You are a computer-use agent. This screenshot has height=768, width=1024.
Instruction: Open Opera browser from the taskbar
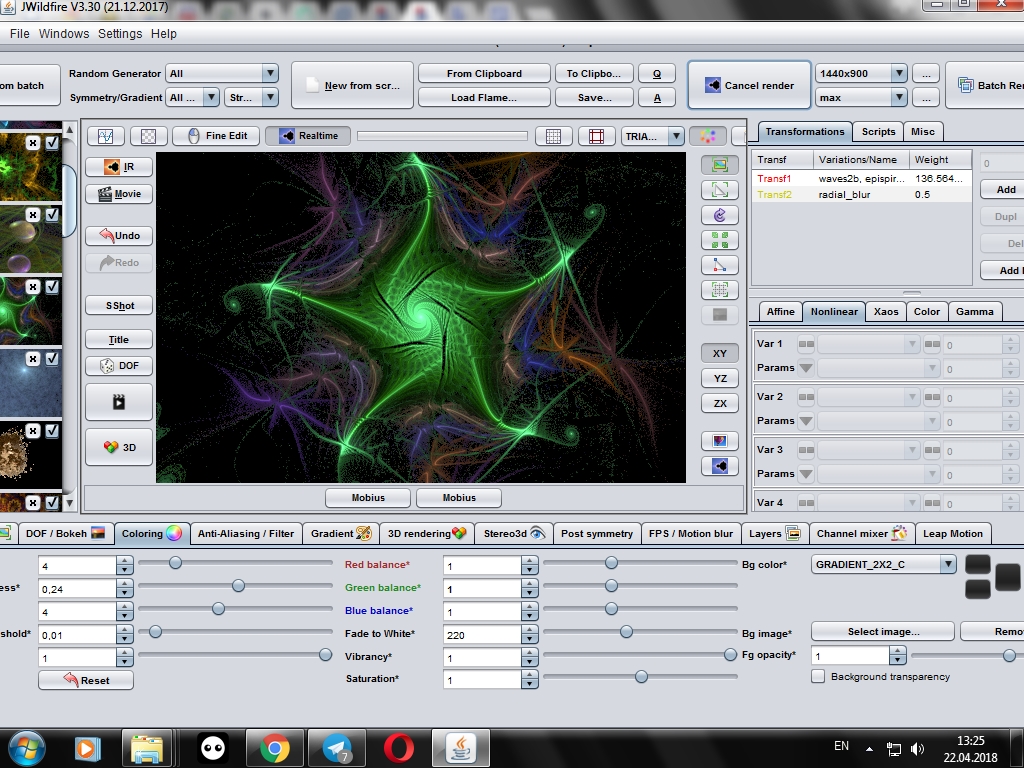(398, 748)
